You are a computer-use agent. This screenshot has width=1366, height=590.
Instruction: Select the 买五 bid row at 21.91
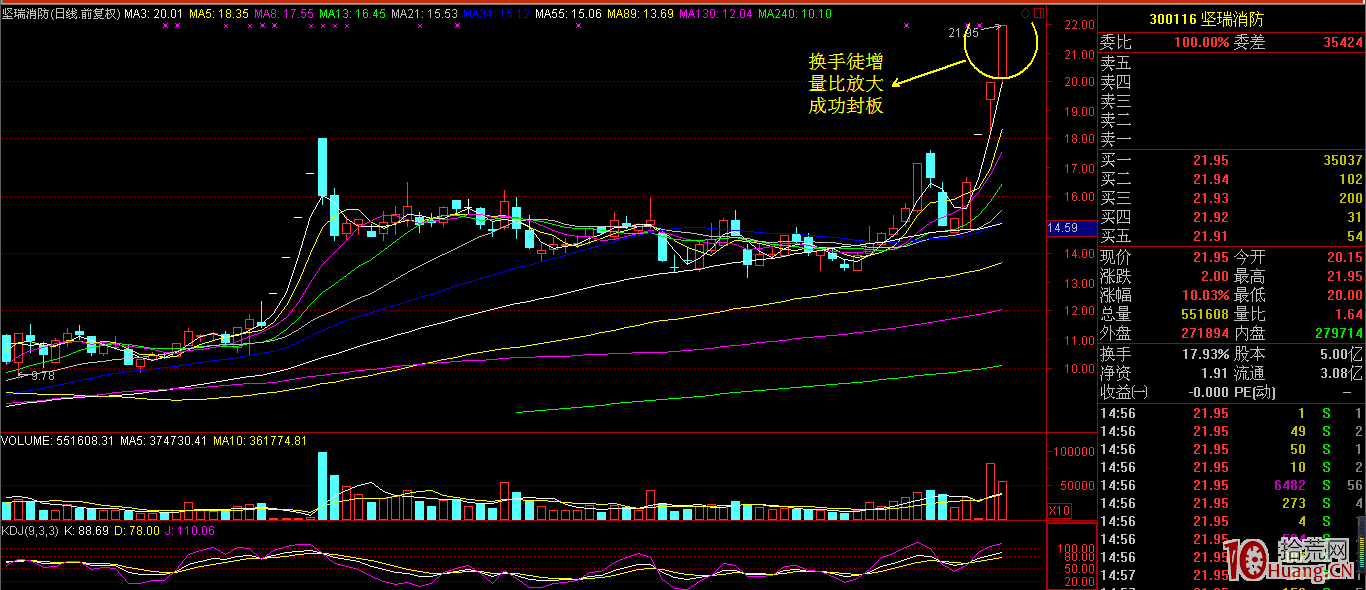(x=1231, y=237)
